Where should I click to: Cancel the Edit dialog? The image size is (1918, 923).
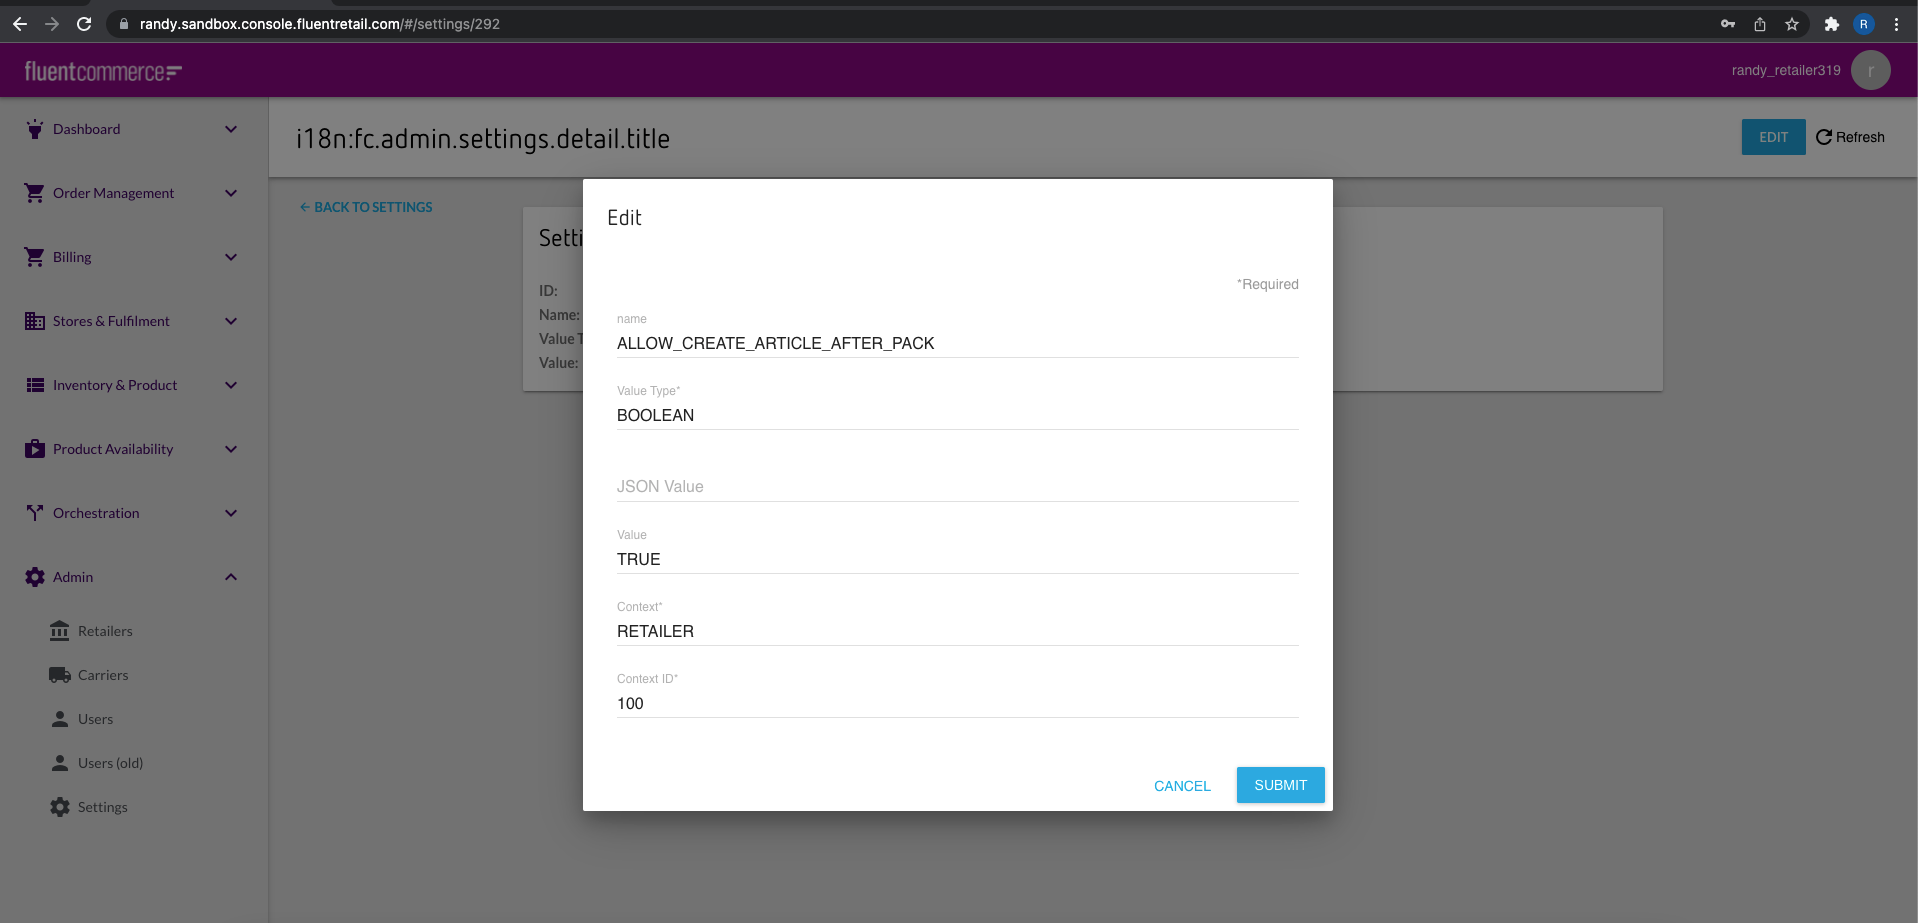(x=1182, y=786)
